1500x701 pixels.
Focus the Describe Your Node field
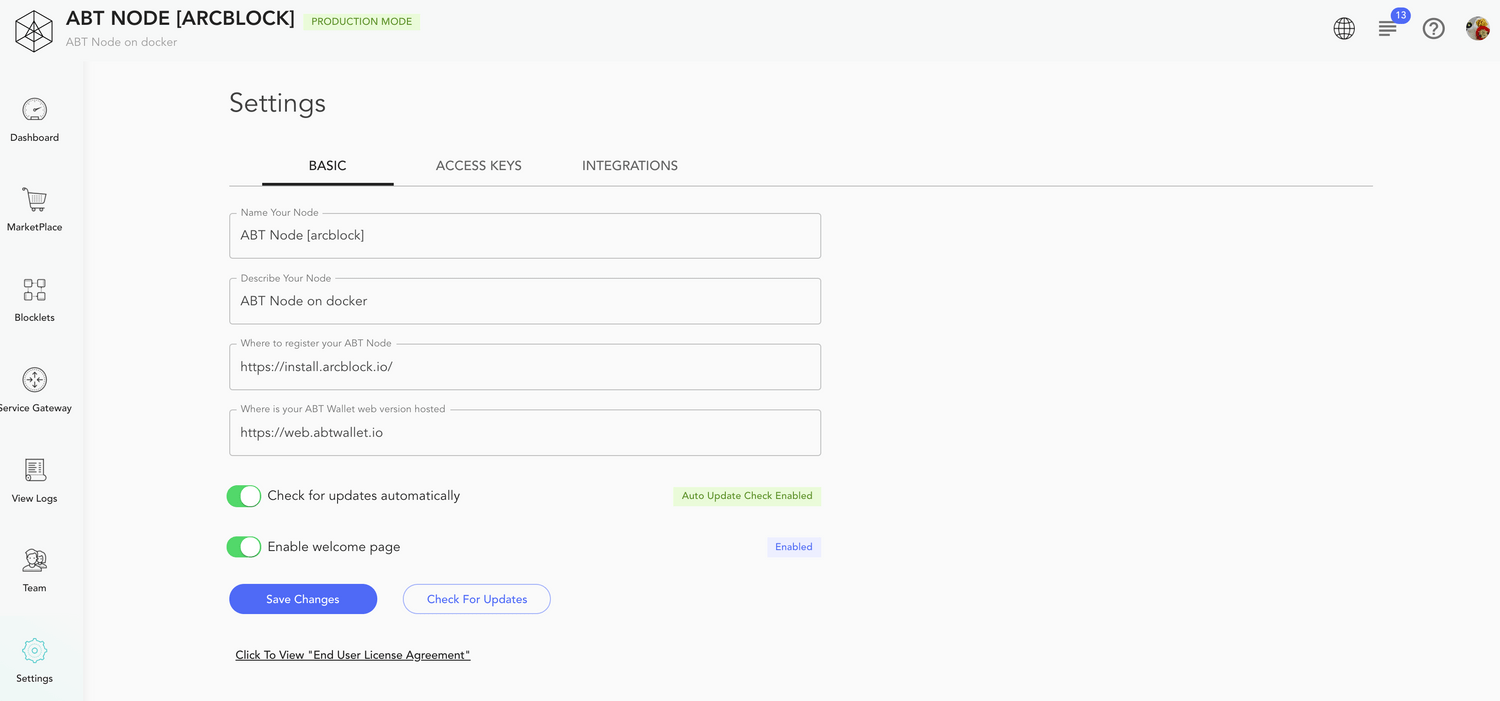525,301
